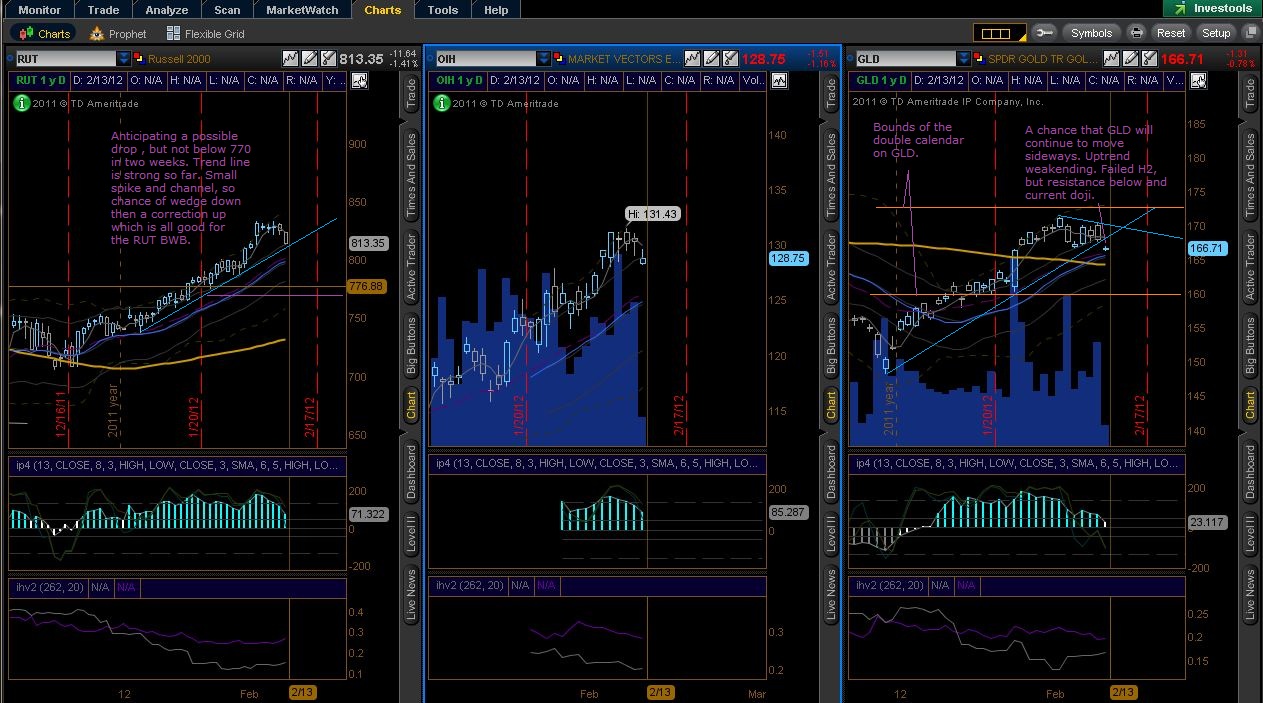Click the color link icon beside MARKET VECTORS
This screenshot has height=703, width=1263.
559,59
